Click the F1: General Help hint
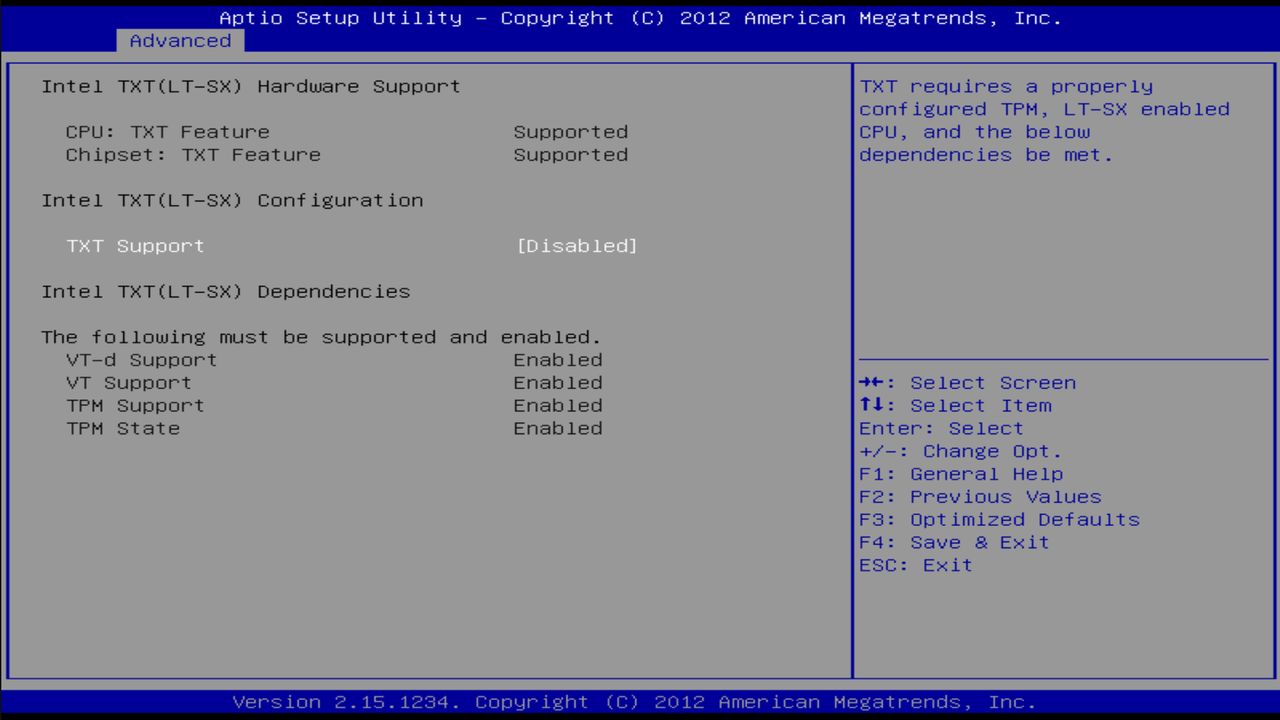The height and width of the screenshot is (720, 1280). coord(961,475)
